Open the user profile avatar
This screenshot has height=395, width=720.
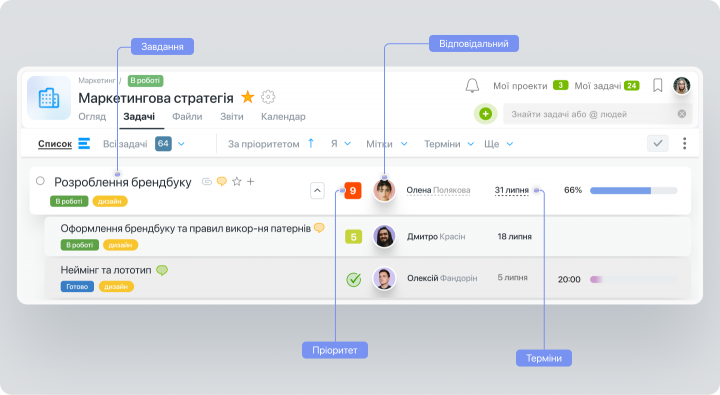coord(681,86)
